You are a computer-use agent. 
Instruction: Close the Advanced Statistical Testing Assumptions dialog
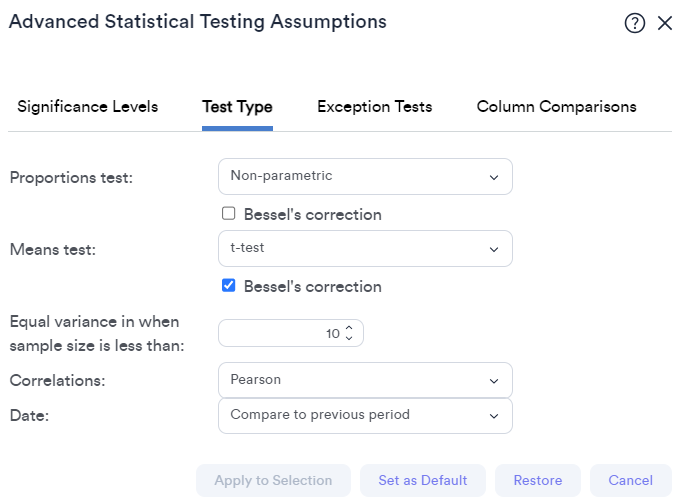664,23
